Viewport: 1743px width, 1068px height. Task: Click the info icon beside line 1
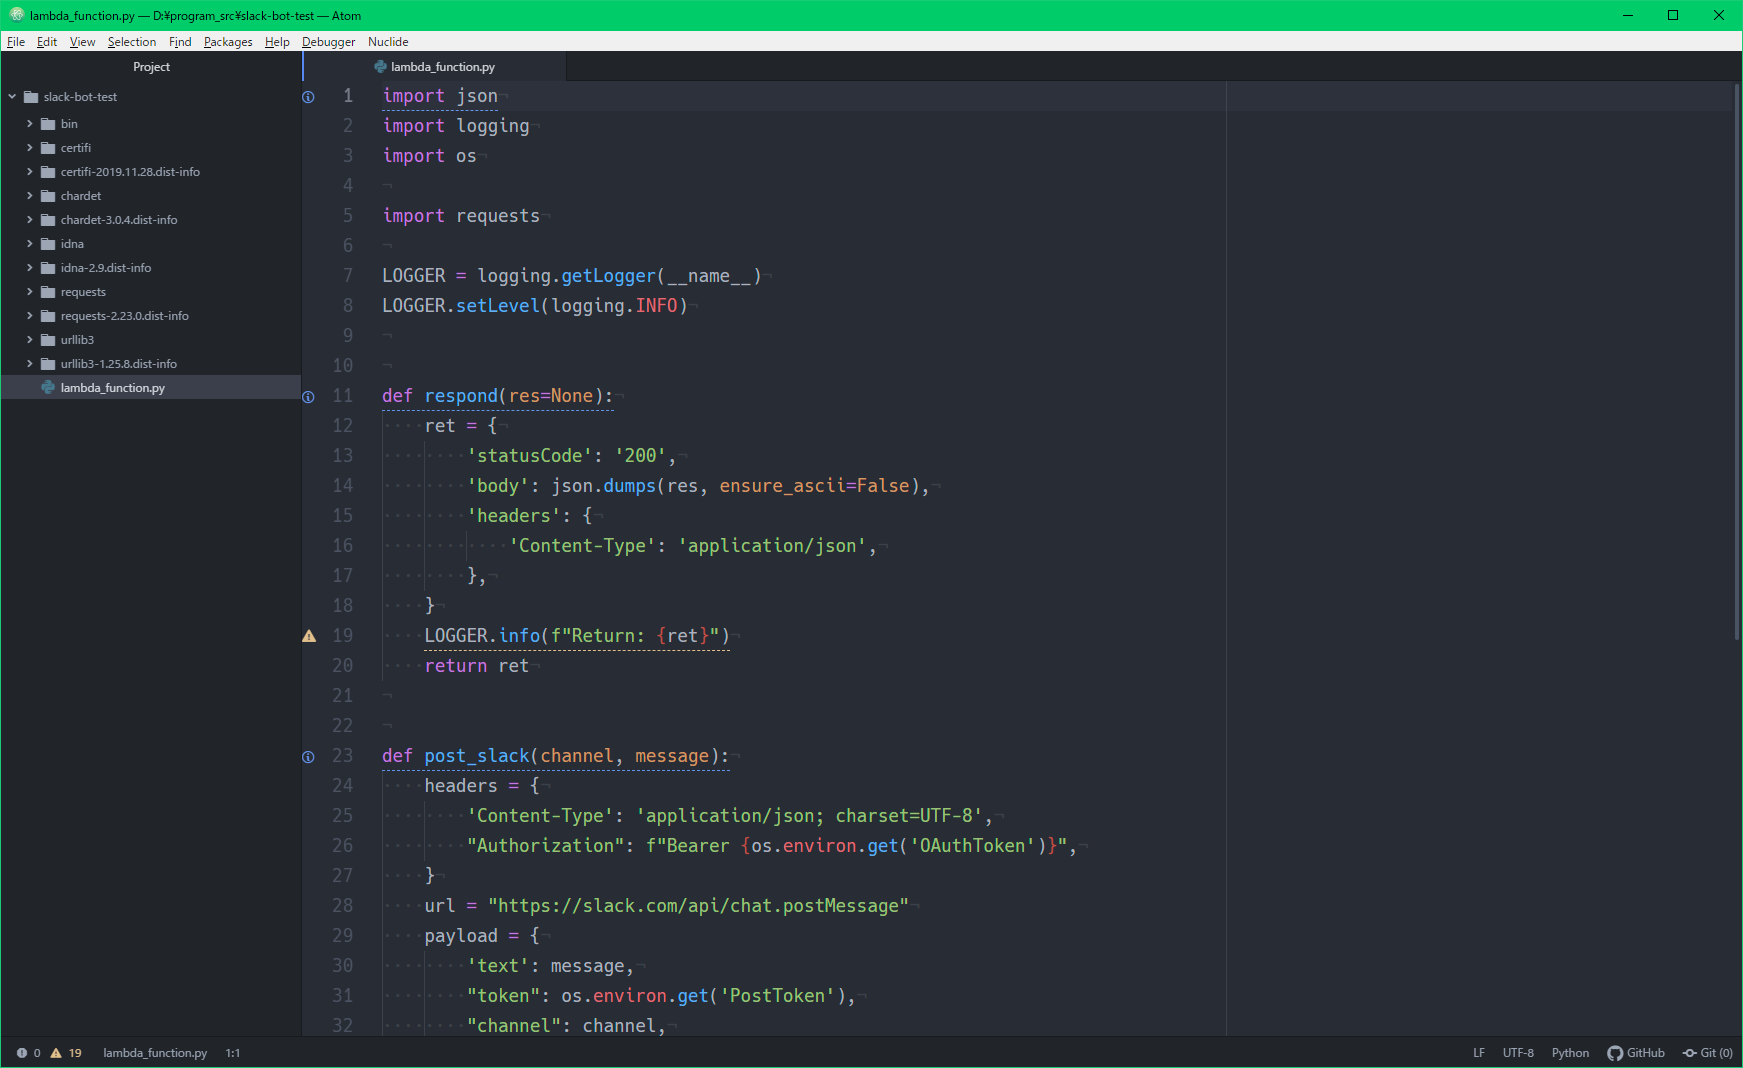(307, 96)
